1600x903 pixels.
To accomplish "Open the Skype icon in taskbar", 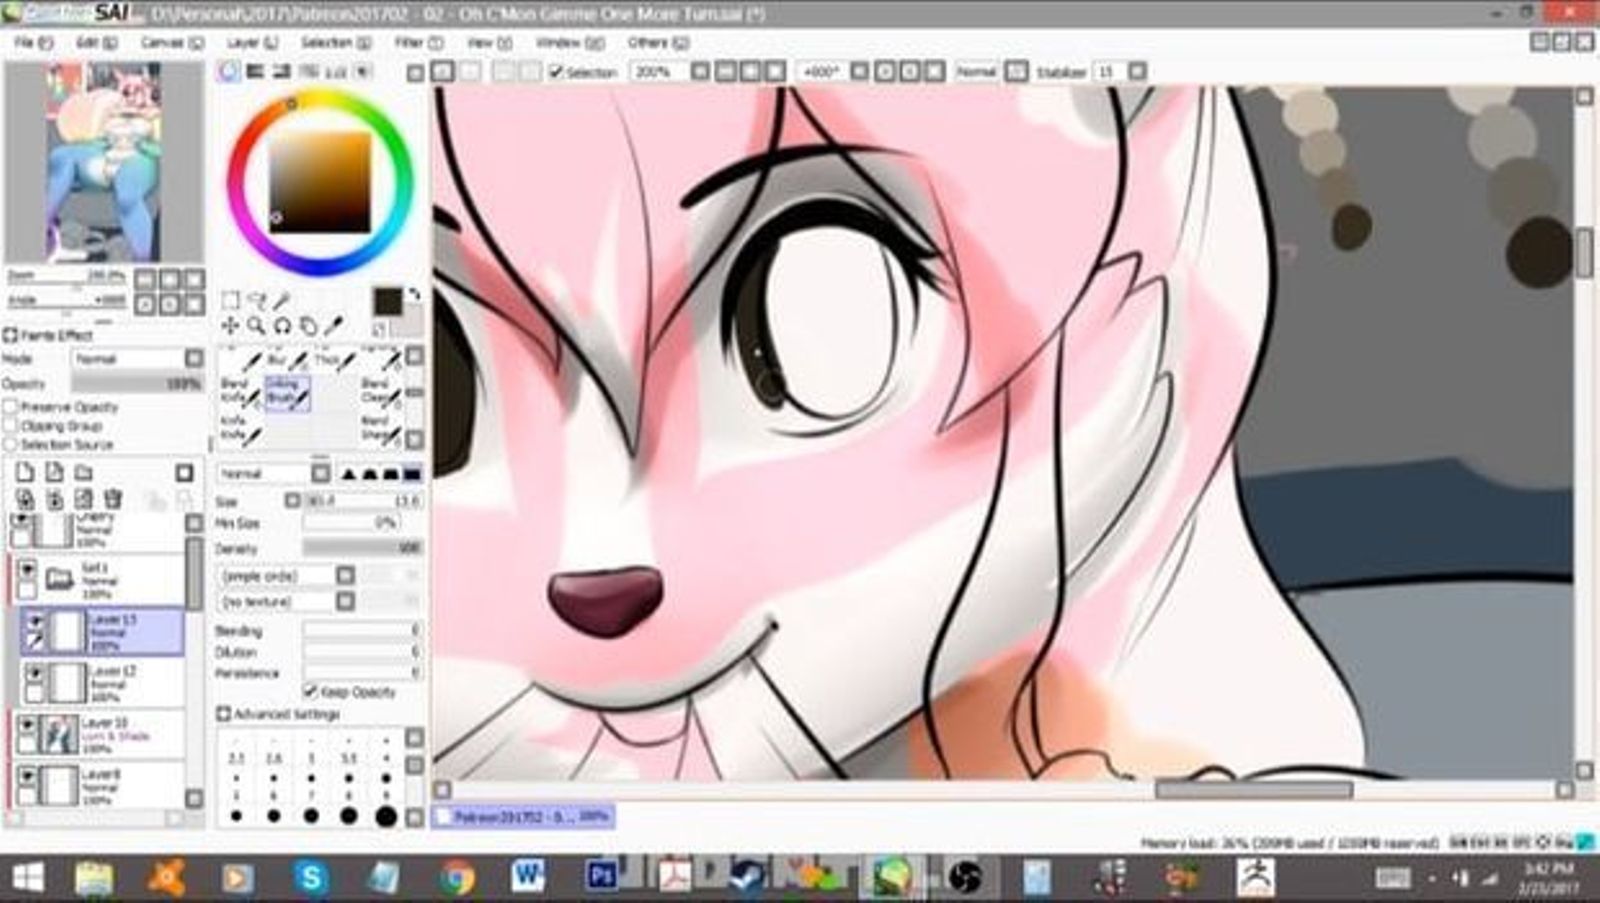I will coord(311,878).
